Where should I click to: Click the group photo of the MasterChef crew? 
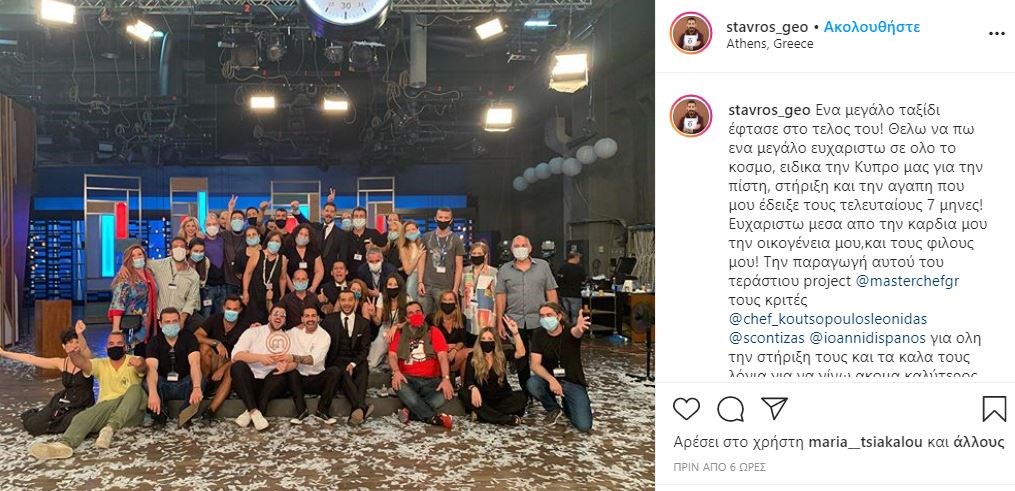(328, 245)
